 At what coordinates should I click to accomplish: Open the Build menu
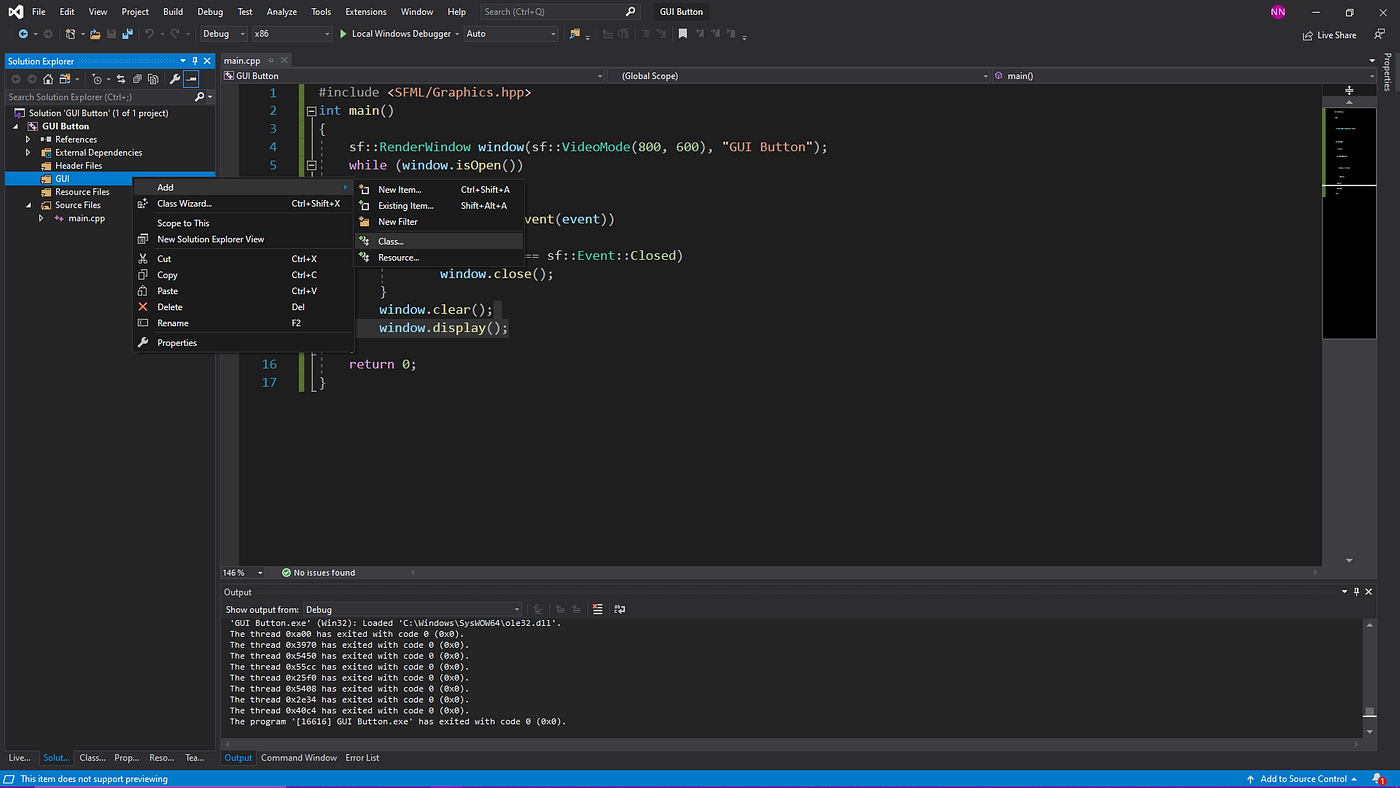(173, 12)
